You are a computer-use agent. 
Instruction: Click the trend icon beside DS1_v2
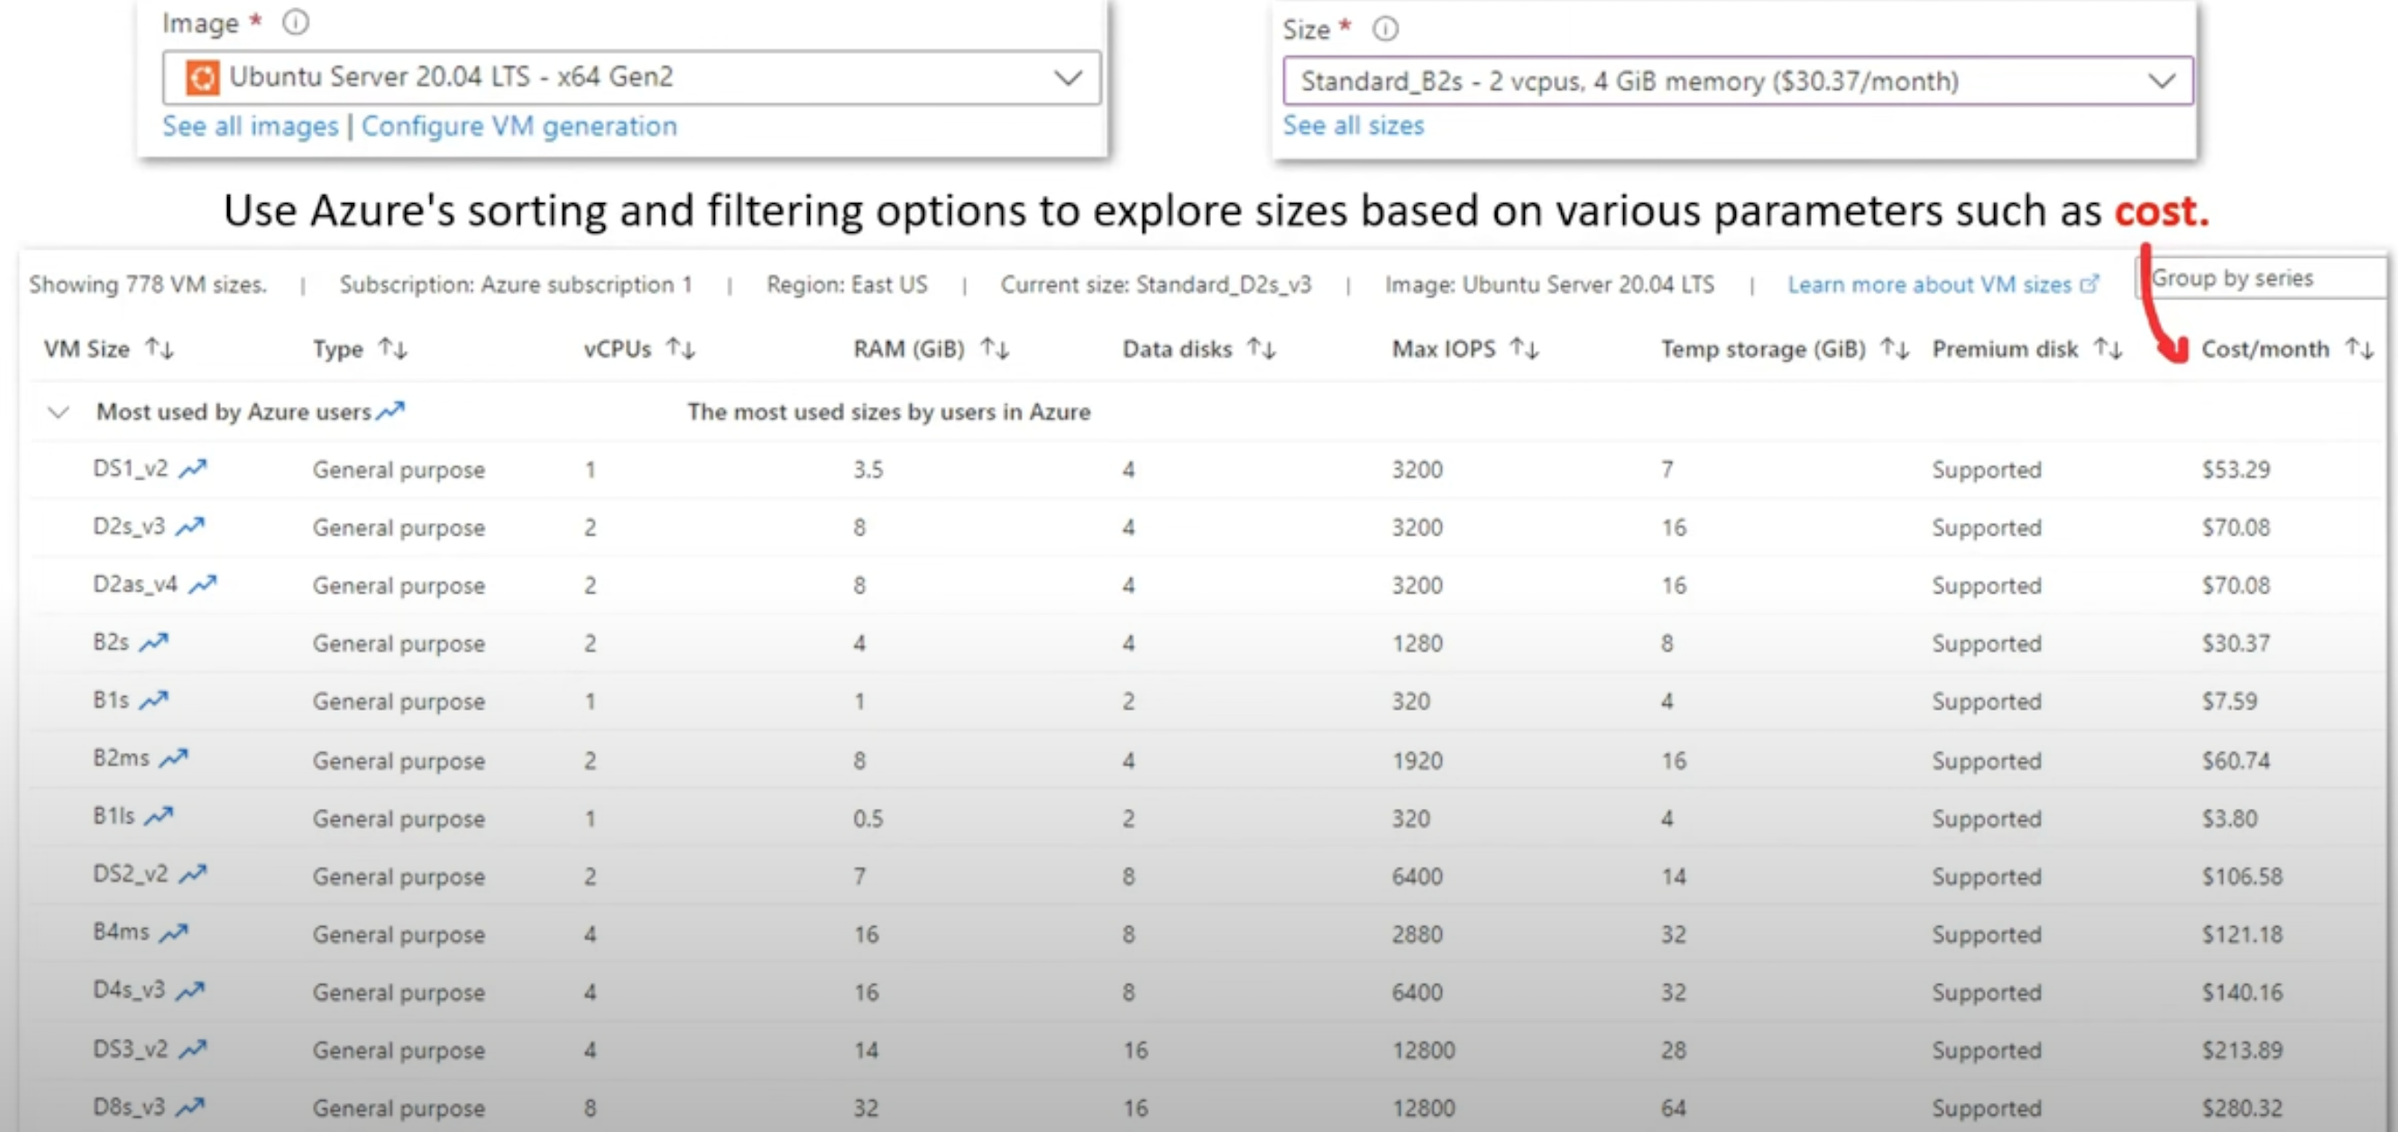pyautogui.click(x=193, y=468)
